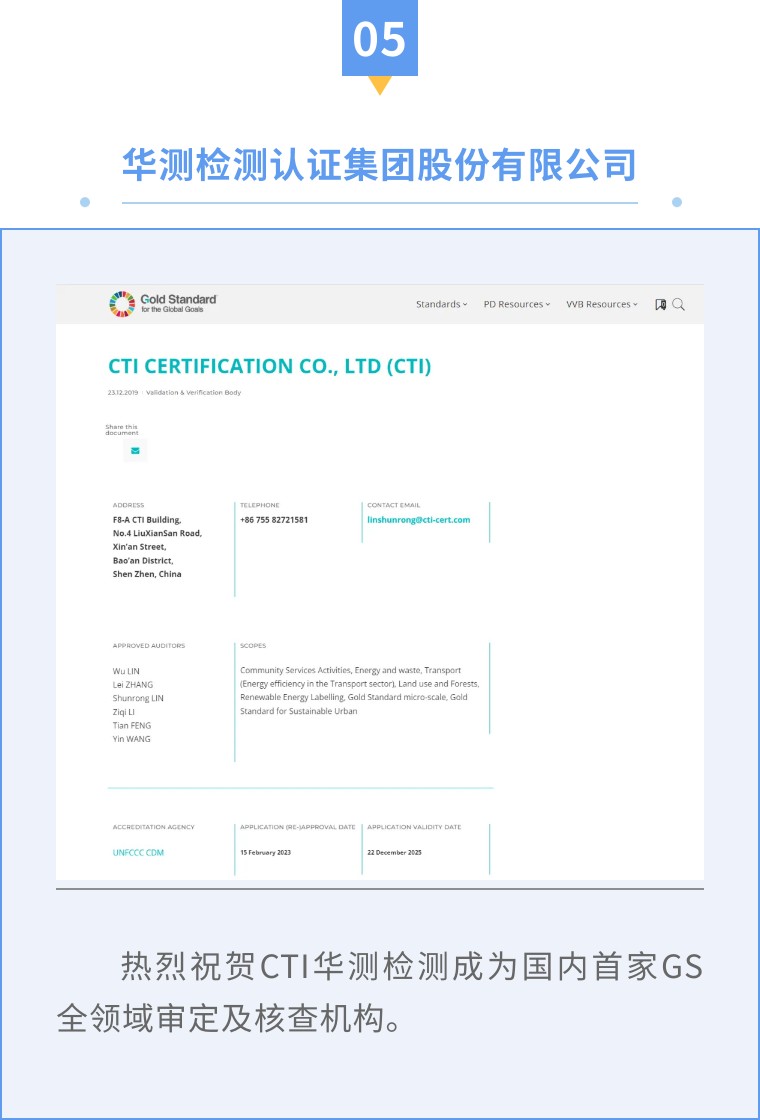Screen dimensions: 760x1120
Task: Click the 'Share this document' text
Action: point(121,429)
